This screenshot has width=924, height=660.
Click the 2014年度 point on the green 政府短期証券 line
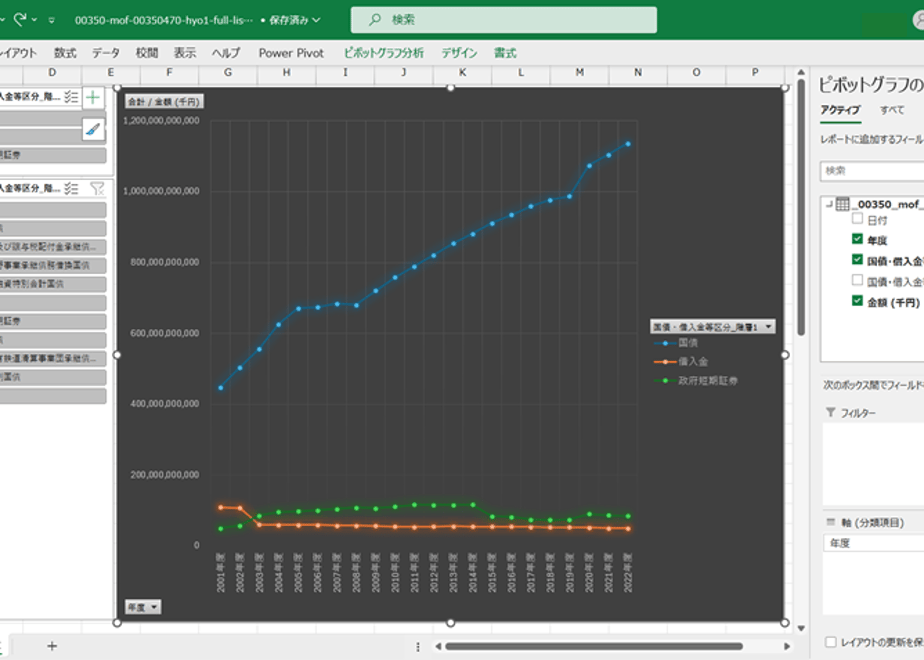click(473, 505)
